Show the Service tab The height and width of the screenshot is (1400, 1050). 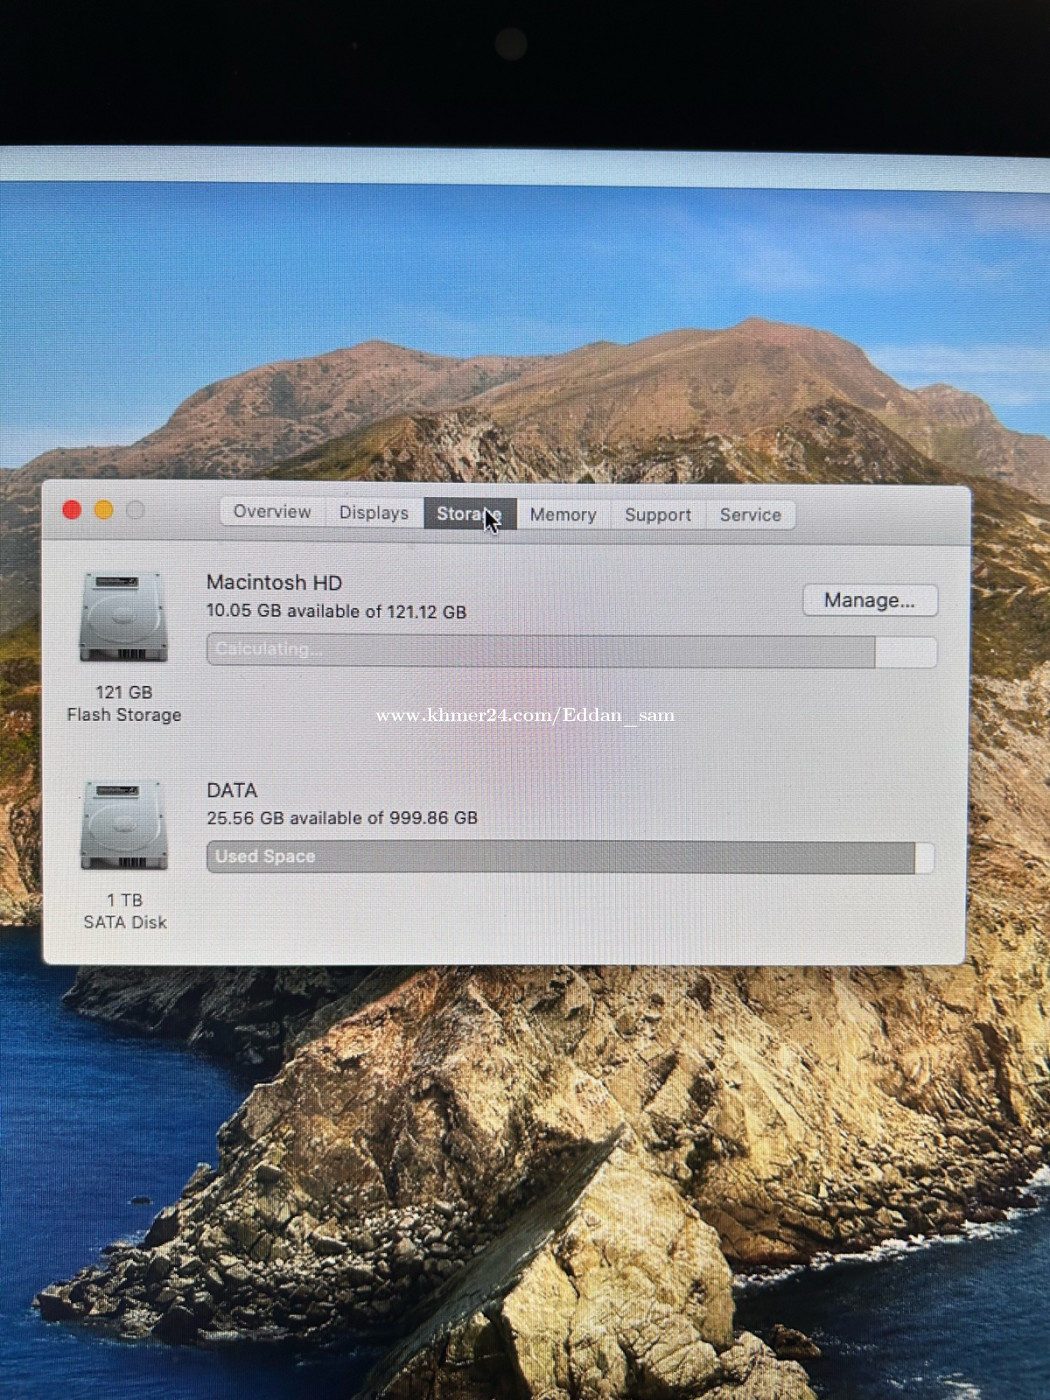point(750,515)
